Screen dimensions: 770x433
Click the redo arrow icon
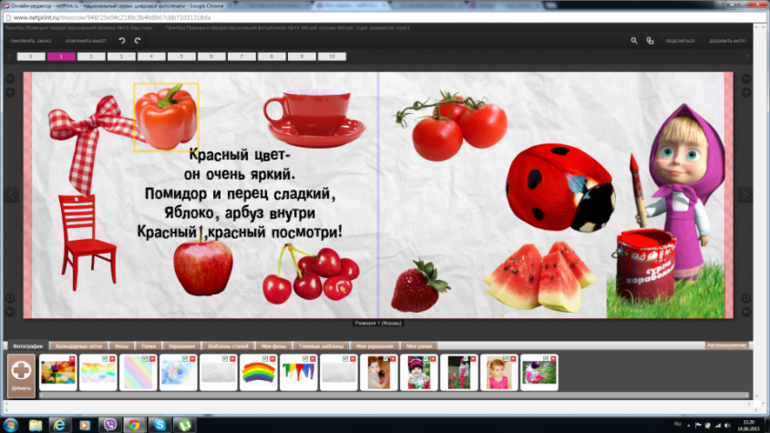pos(137,41)
